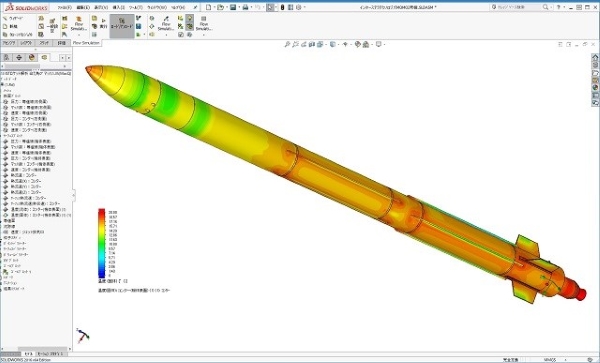
Task: Click the temperature color legend bar
Action: coord(101,243)
